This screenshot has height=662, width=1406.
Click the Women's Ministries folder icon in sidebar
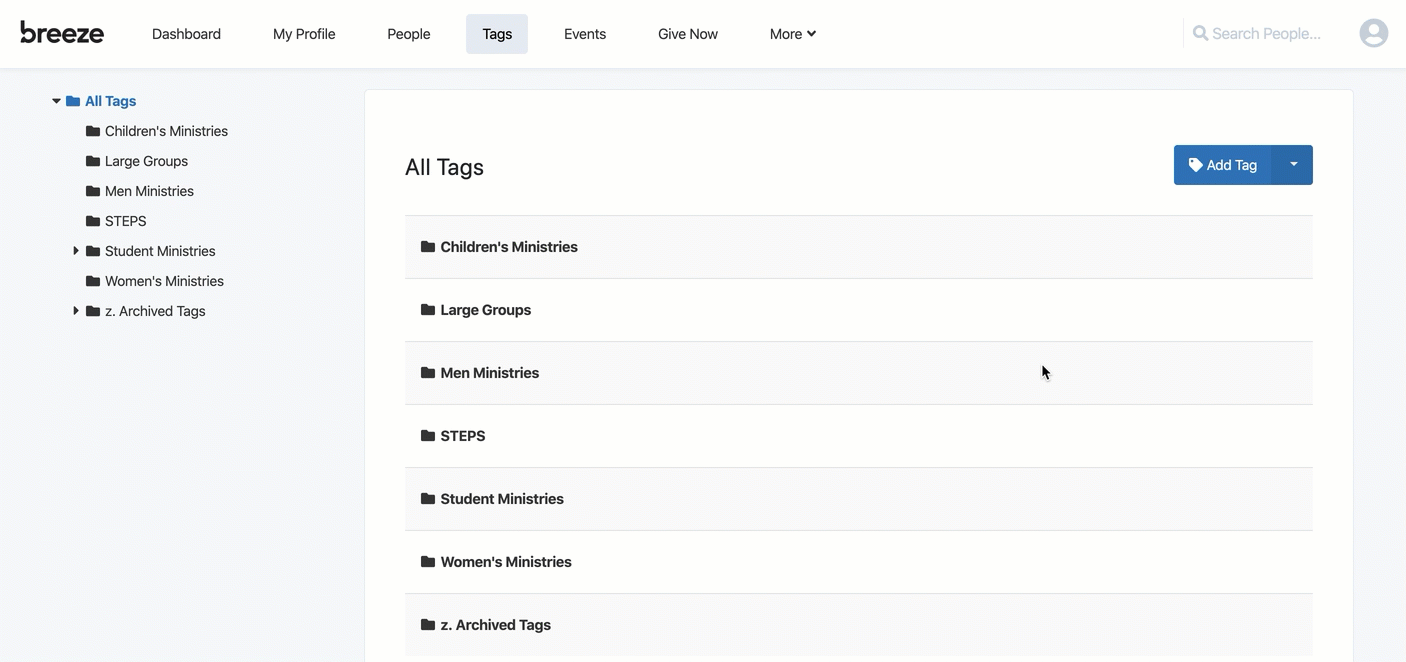point(93,281)
